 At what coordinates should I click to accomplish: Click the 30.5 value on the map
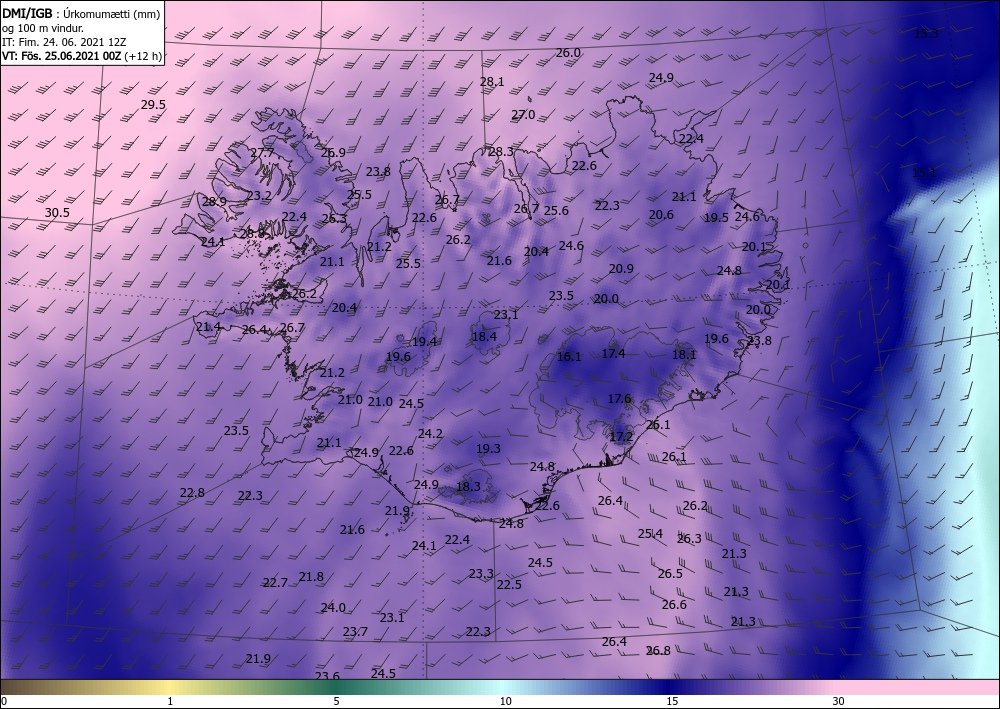point(57,213)
